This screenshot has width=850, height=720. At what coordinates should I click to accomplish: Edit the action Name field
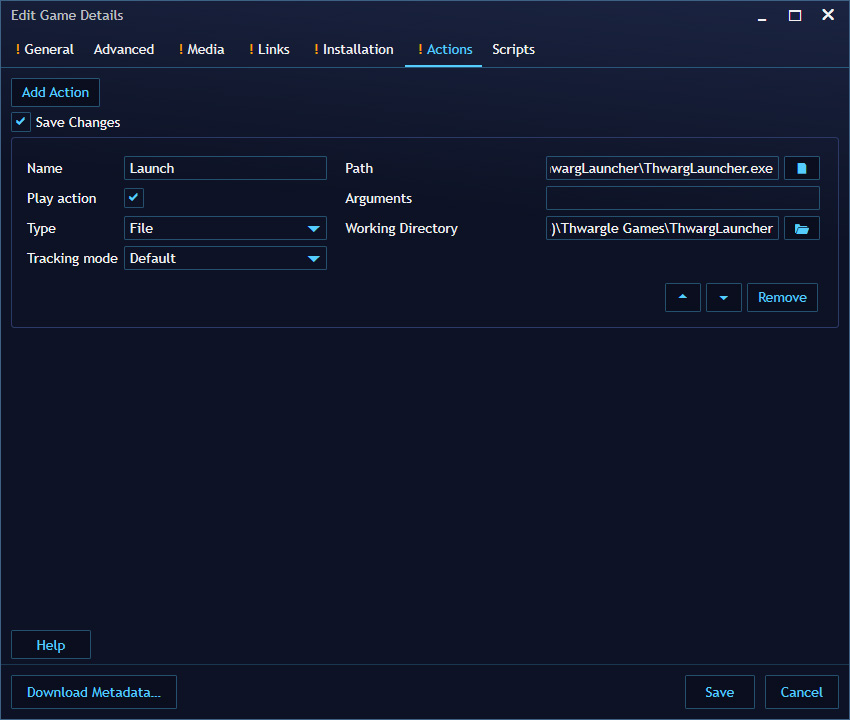(x=225, y=168)
